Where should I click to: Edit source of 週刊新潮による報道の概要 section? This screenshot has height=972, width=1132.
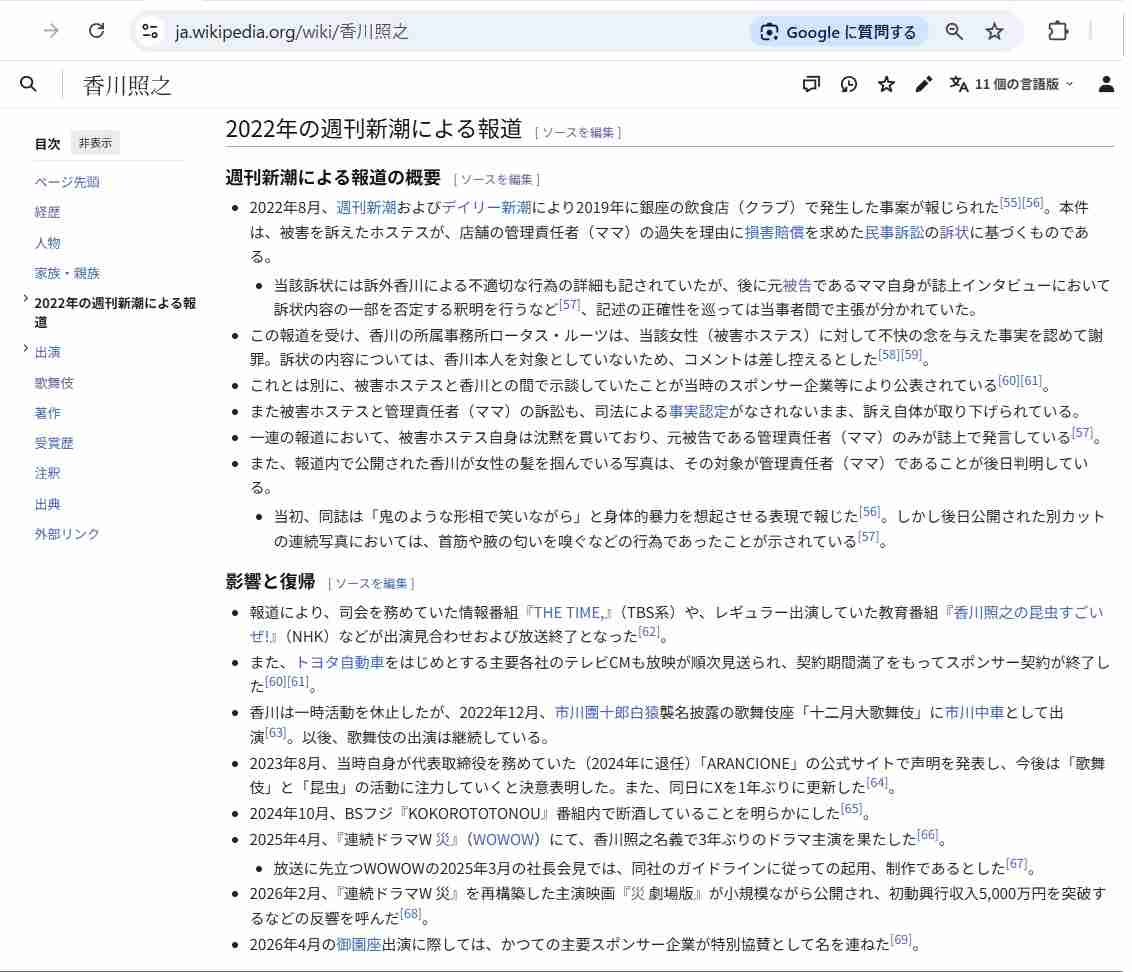click(x=497, y=179)
